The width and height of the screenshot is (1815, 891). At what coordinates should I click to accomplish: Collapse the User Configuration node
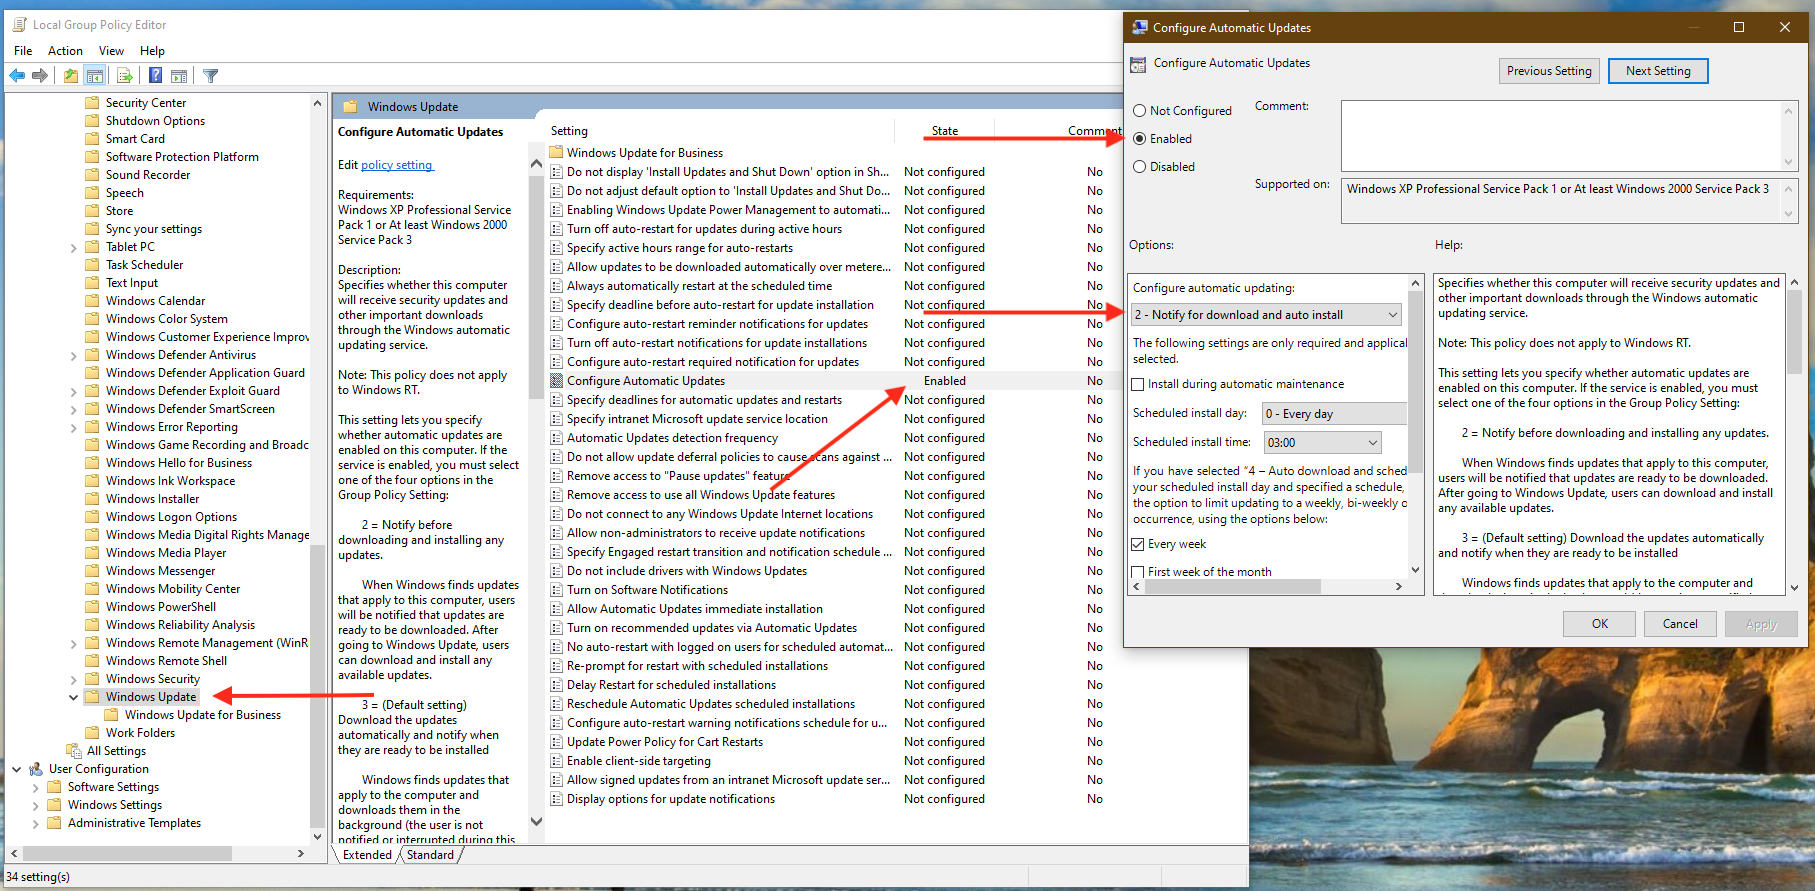[x=16, y=769]
